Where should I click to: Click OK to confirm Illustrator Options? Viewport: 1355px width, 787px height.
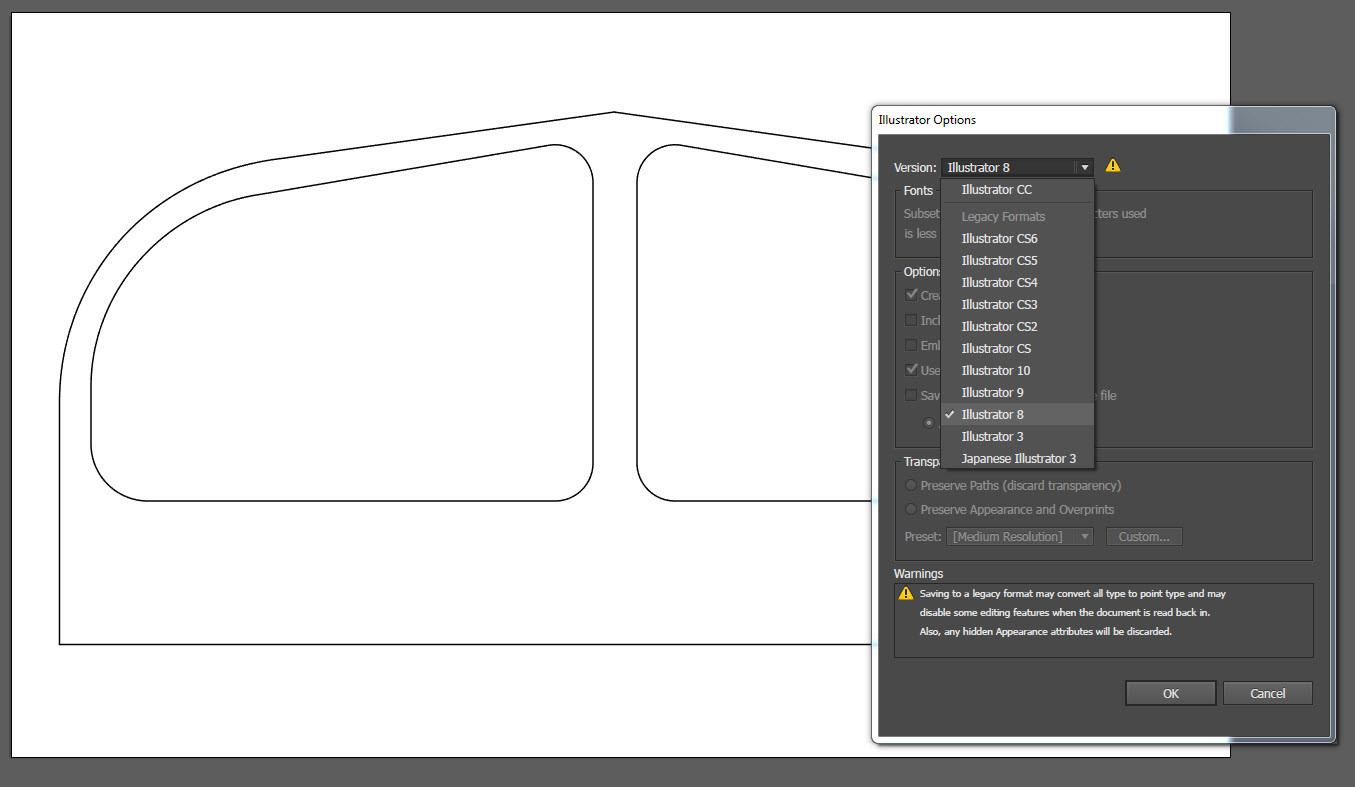[1170, 694]
